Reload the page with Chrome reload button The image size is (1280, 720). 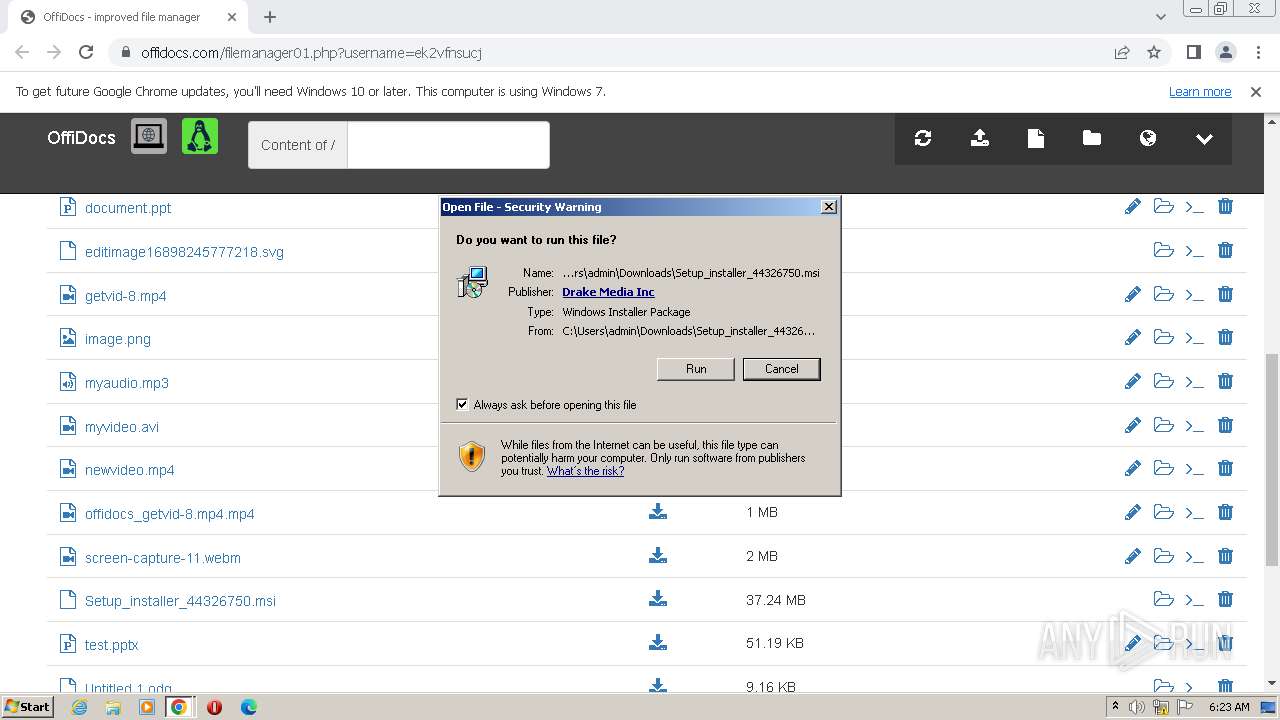(x=86, y=52)
